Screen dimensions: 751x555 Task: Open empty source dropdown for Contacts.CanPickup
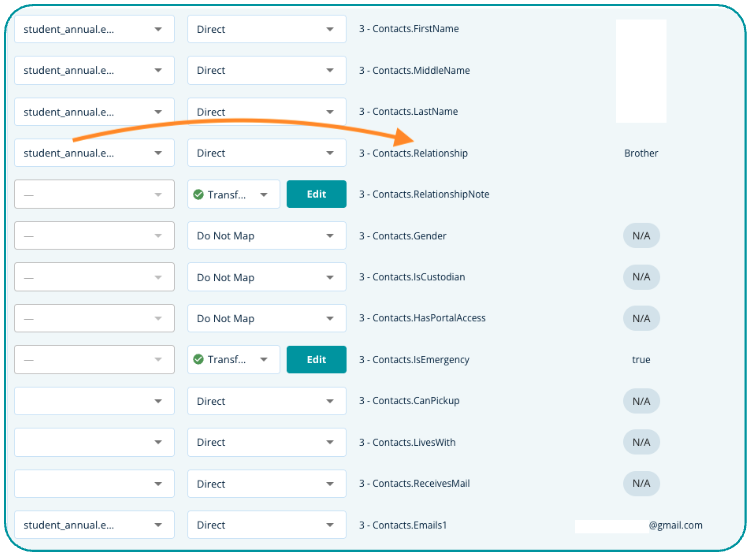click(94, 401)
